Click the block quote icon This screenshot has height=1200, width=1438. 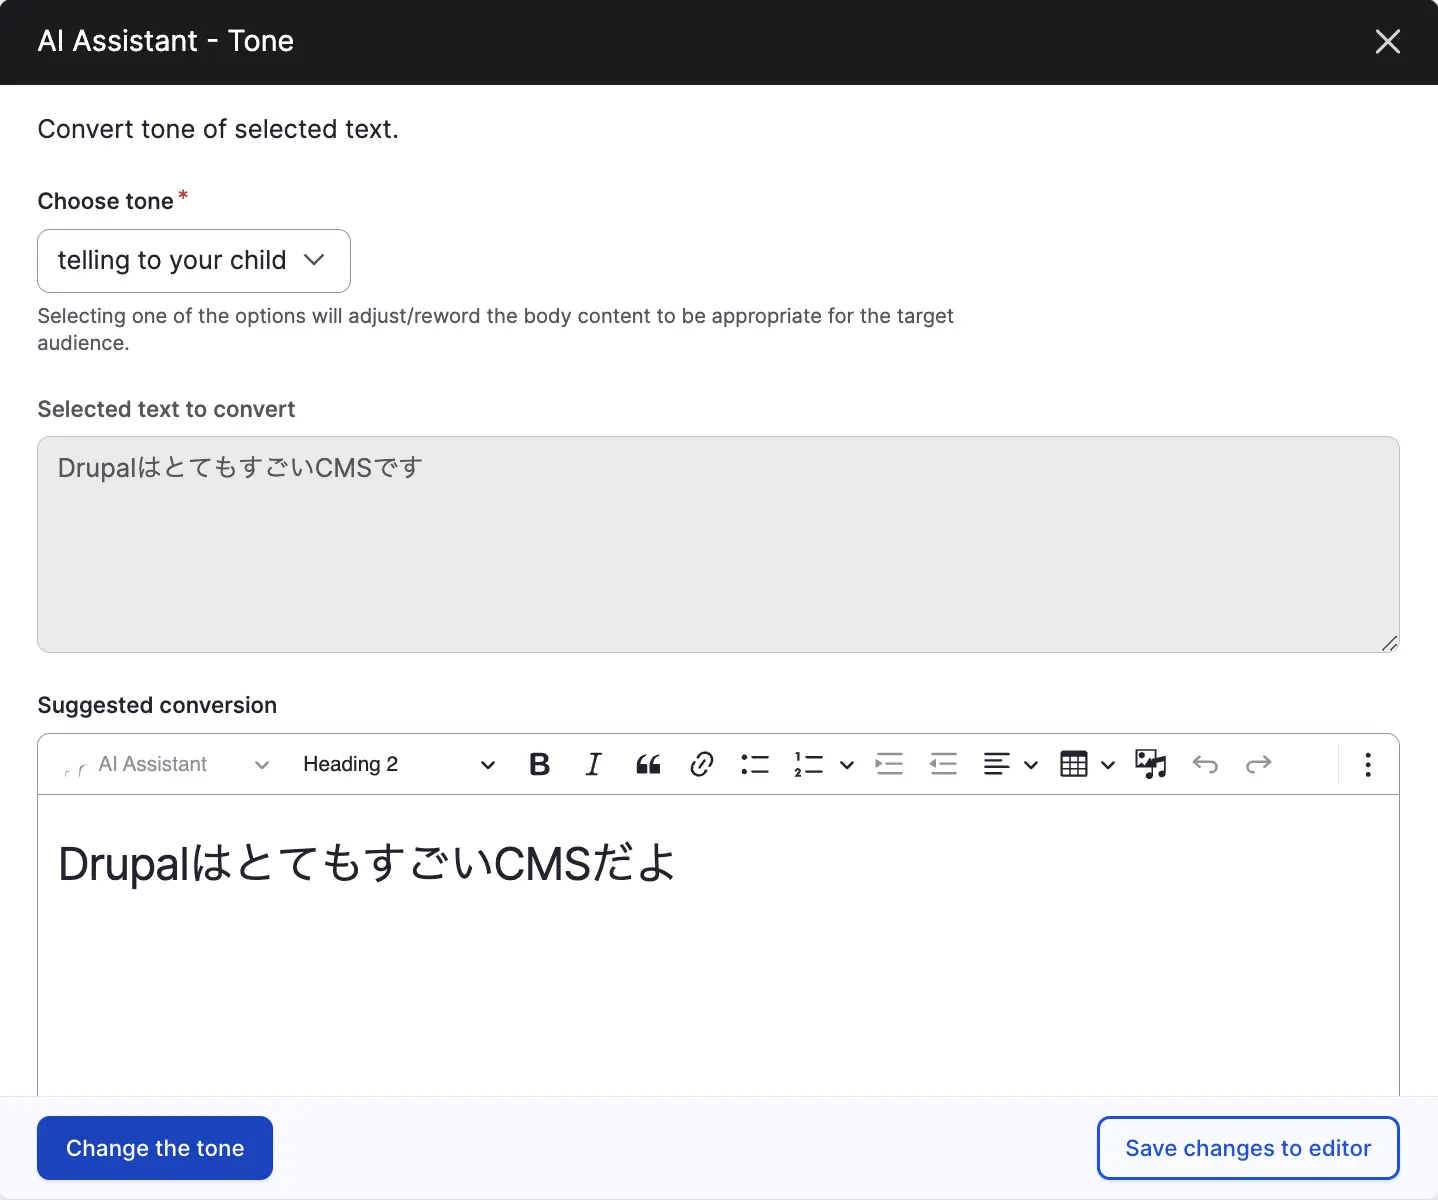[648, 765]
